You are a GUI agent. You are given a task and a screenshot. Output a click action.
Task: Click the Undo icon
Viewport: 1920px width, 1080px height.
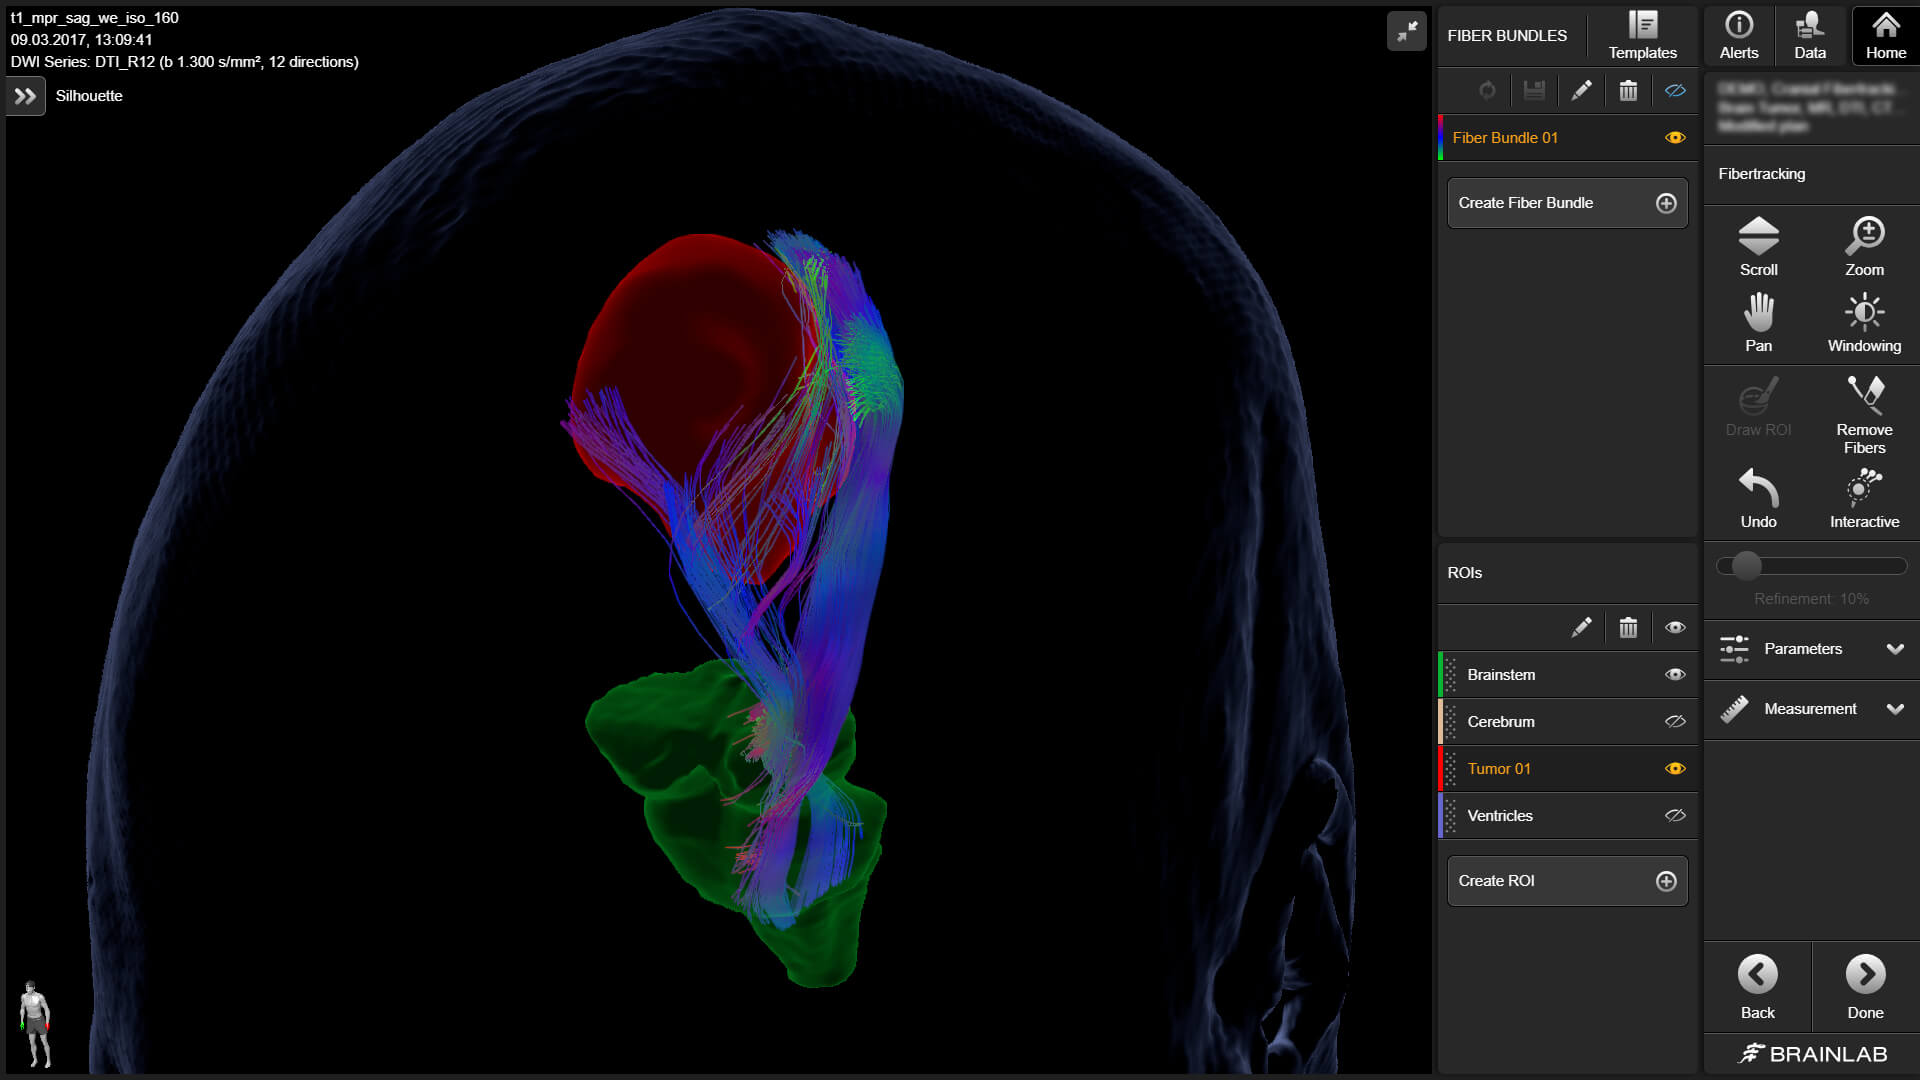click(1758, 497)
